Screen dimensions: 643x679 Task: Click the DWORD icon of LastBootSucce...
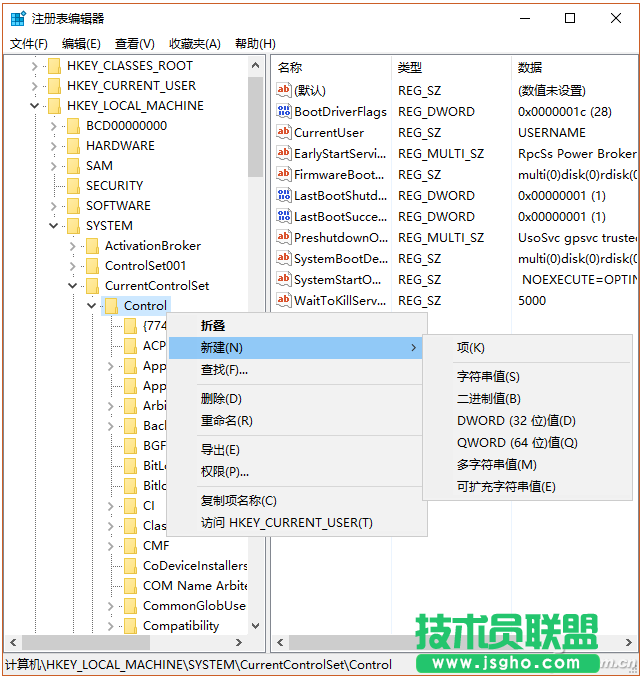click(x=284, y=216)
